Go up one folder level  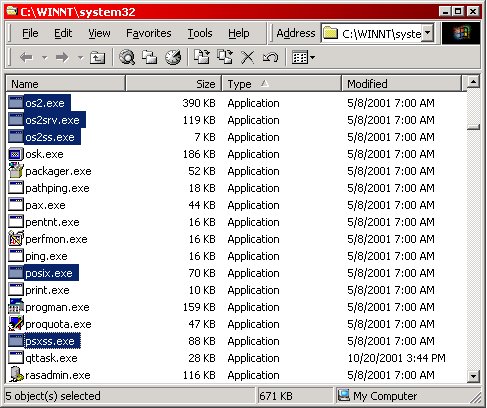pos(97,58)
